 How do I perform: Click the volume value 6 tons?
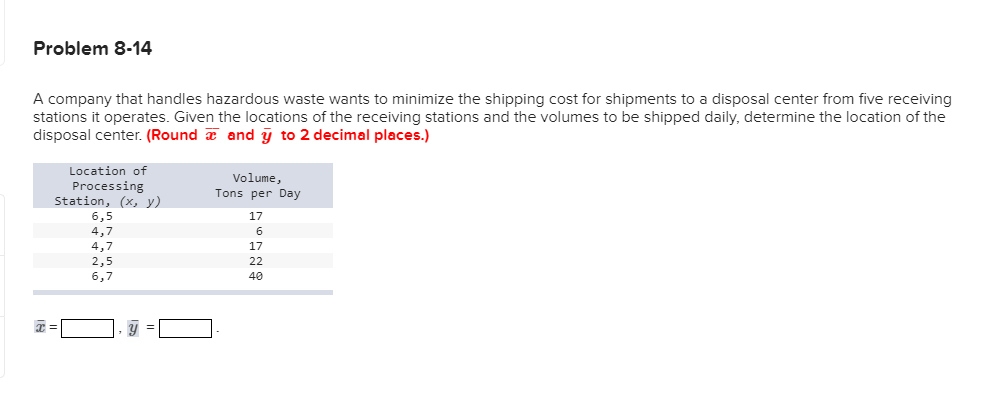pos(258,231)
